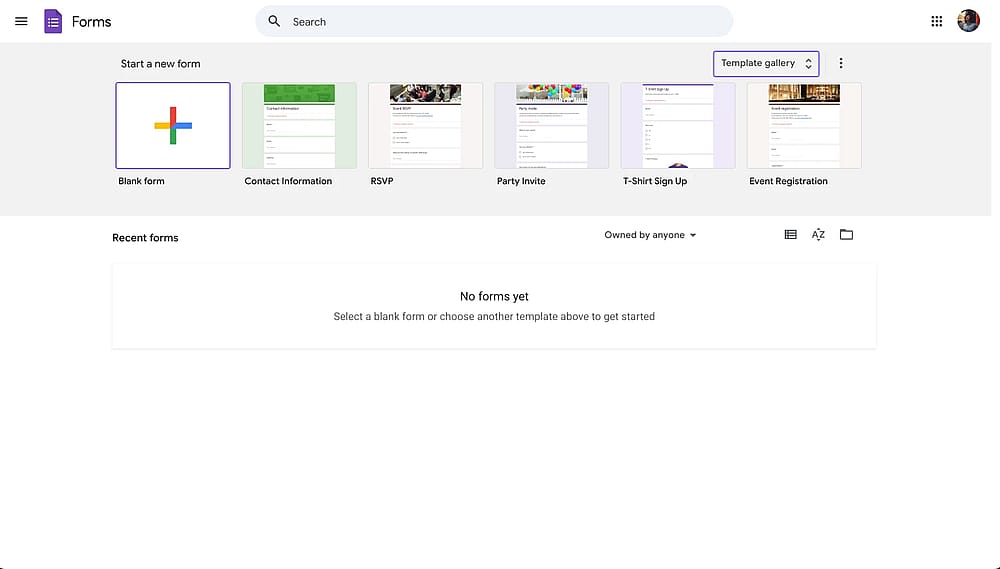Open the file picker folder icon
1000x569 pixels.
coord(846,235)
